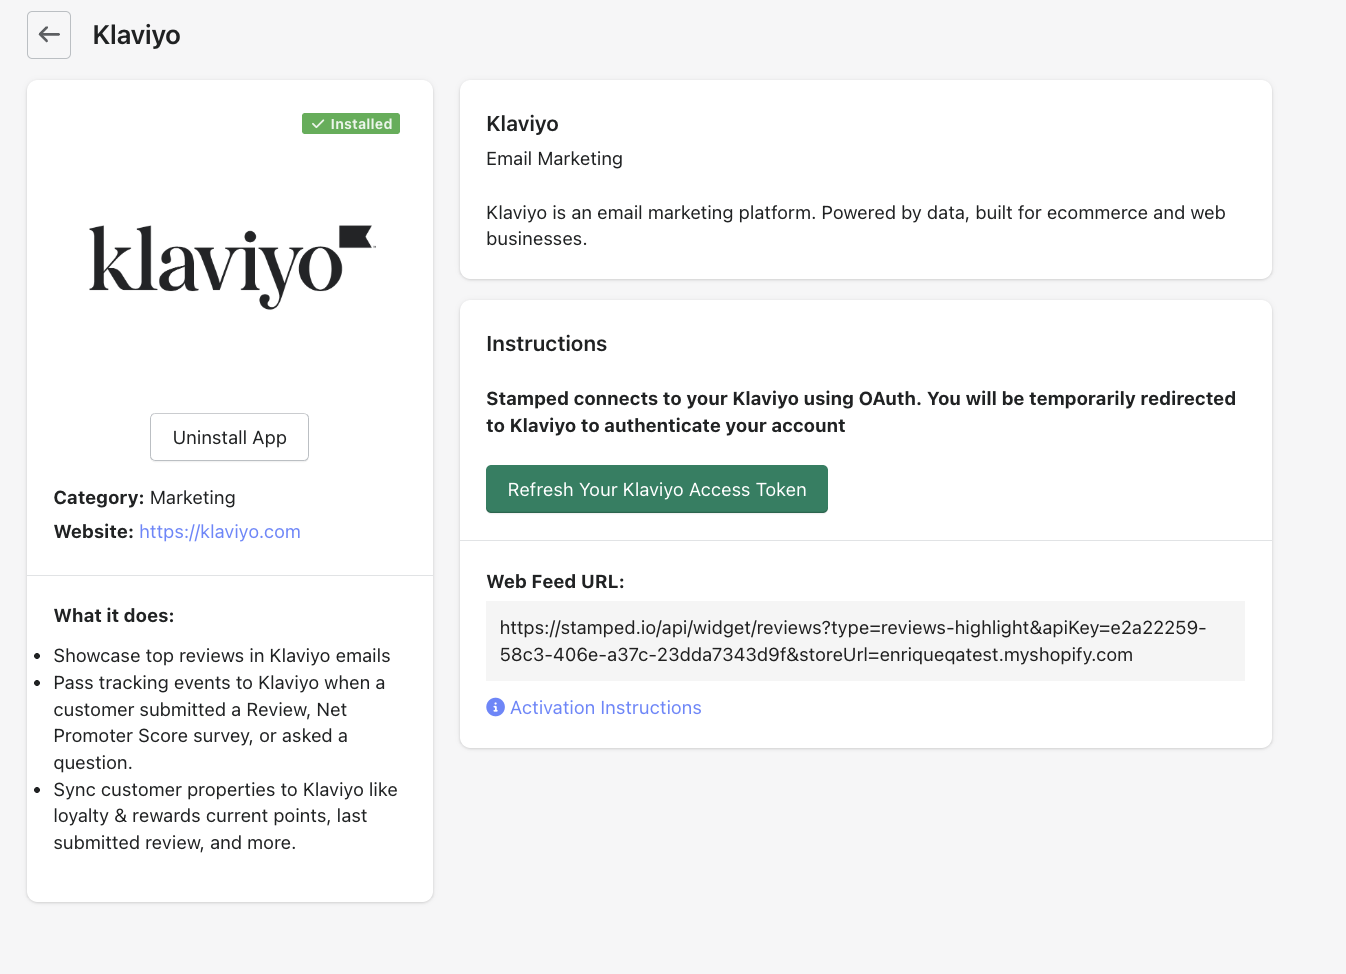This screenshot has width=1346, height=974.
Task: Click the 'Web Feed URL:' label
Action: (x=555, y=582)
